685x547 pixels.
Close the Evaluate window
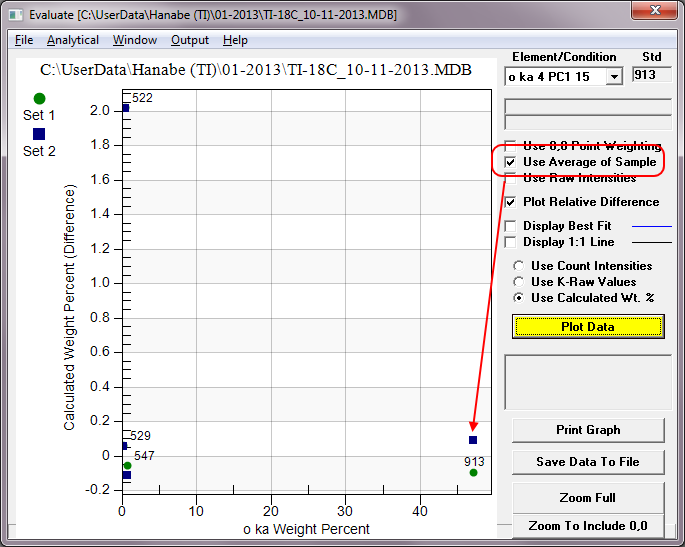tap(656, 11)
